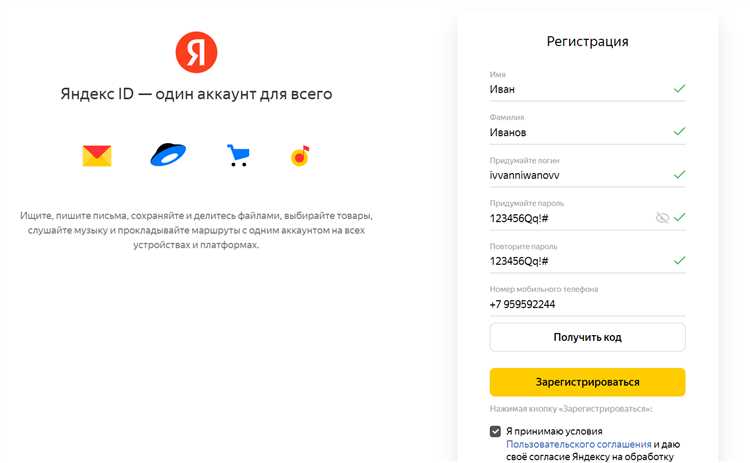Click the green checkmark beside repeat password field
750x463 pixels.
point(680,261)
